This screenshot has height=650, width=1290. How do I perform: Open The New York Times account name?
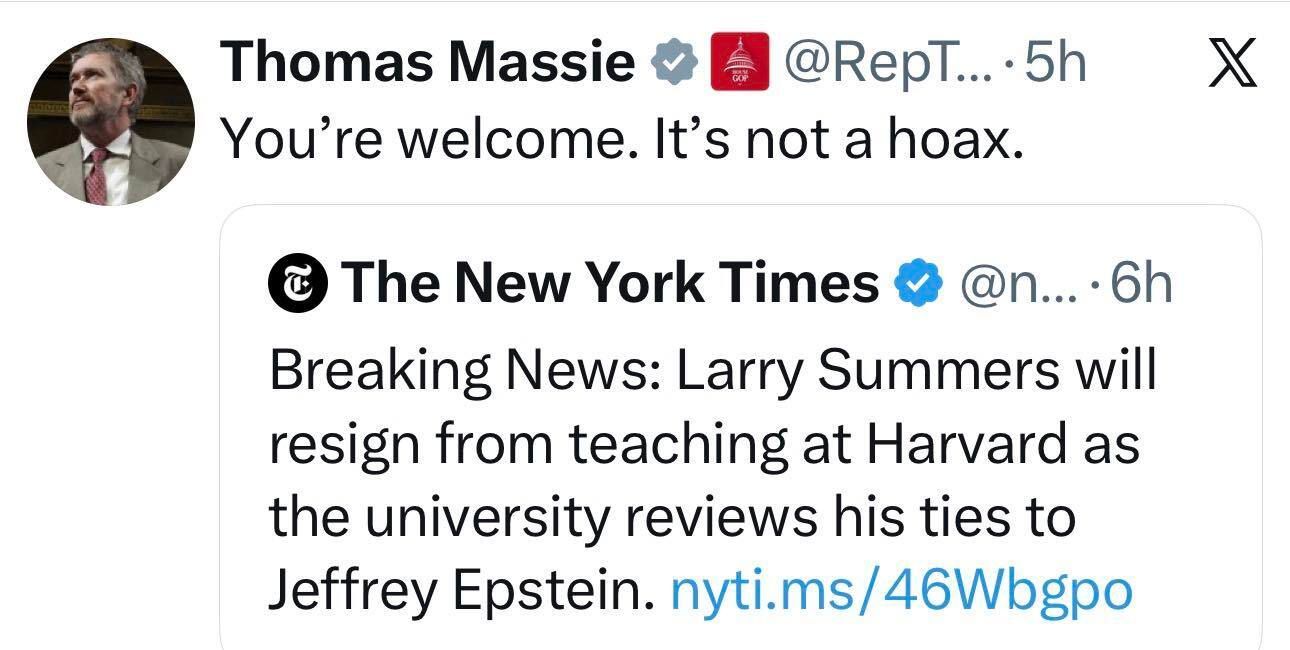(609, 284)
